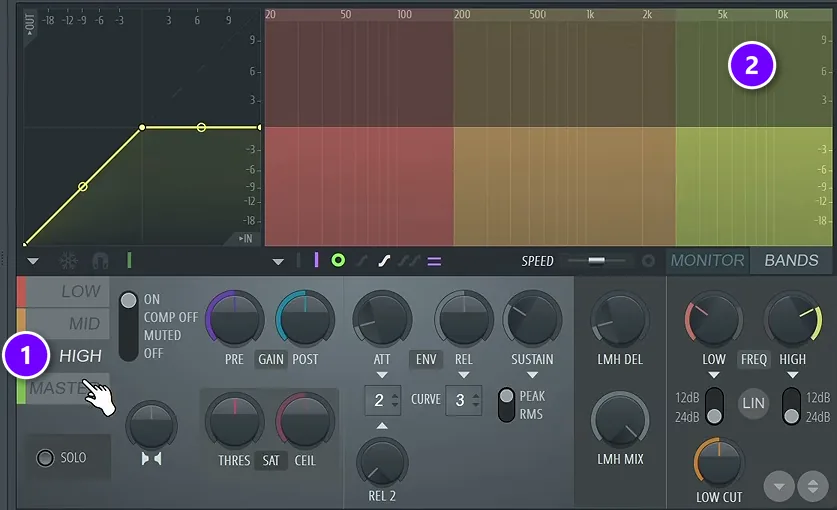
Task: Switch to the MONITOR tab
Action: coord(707,260)
